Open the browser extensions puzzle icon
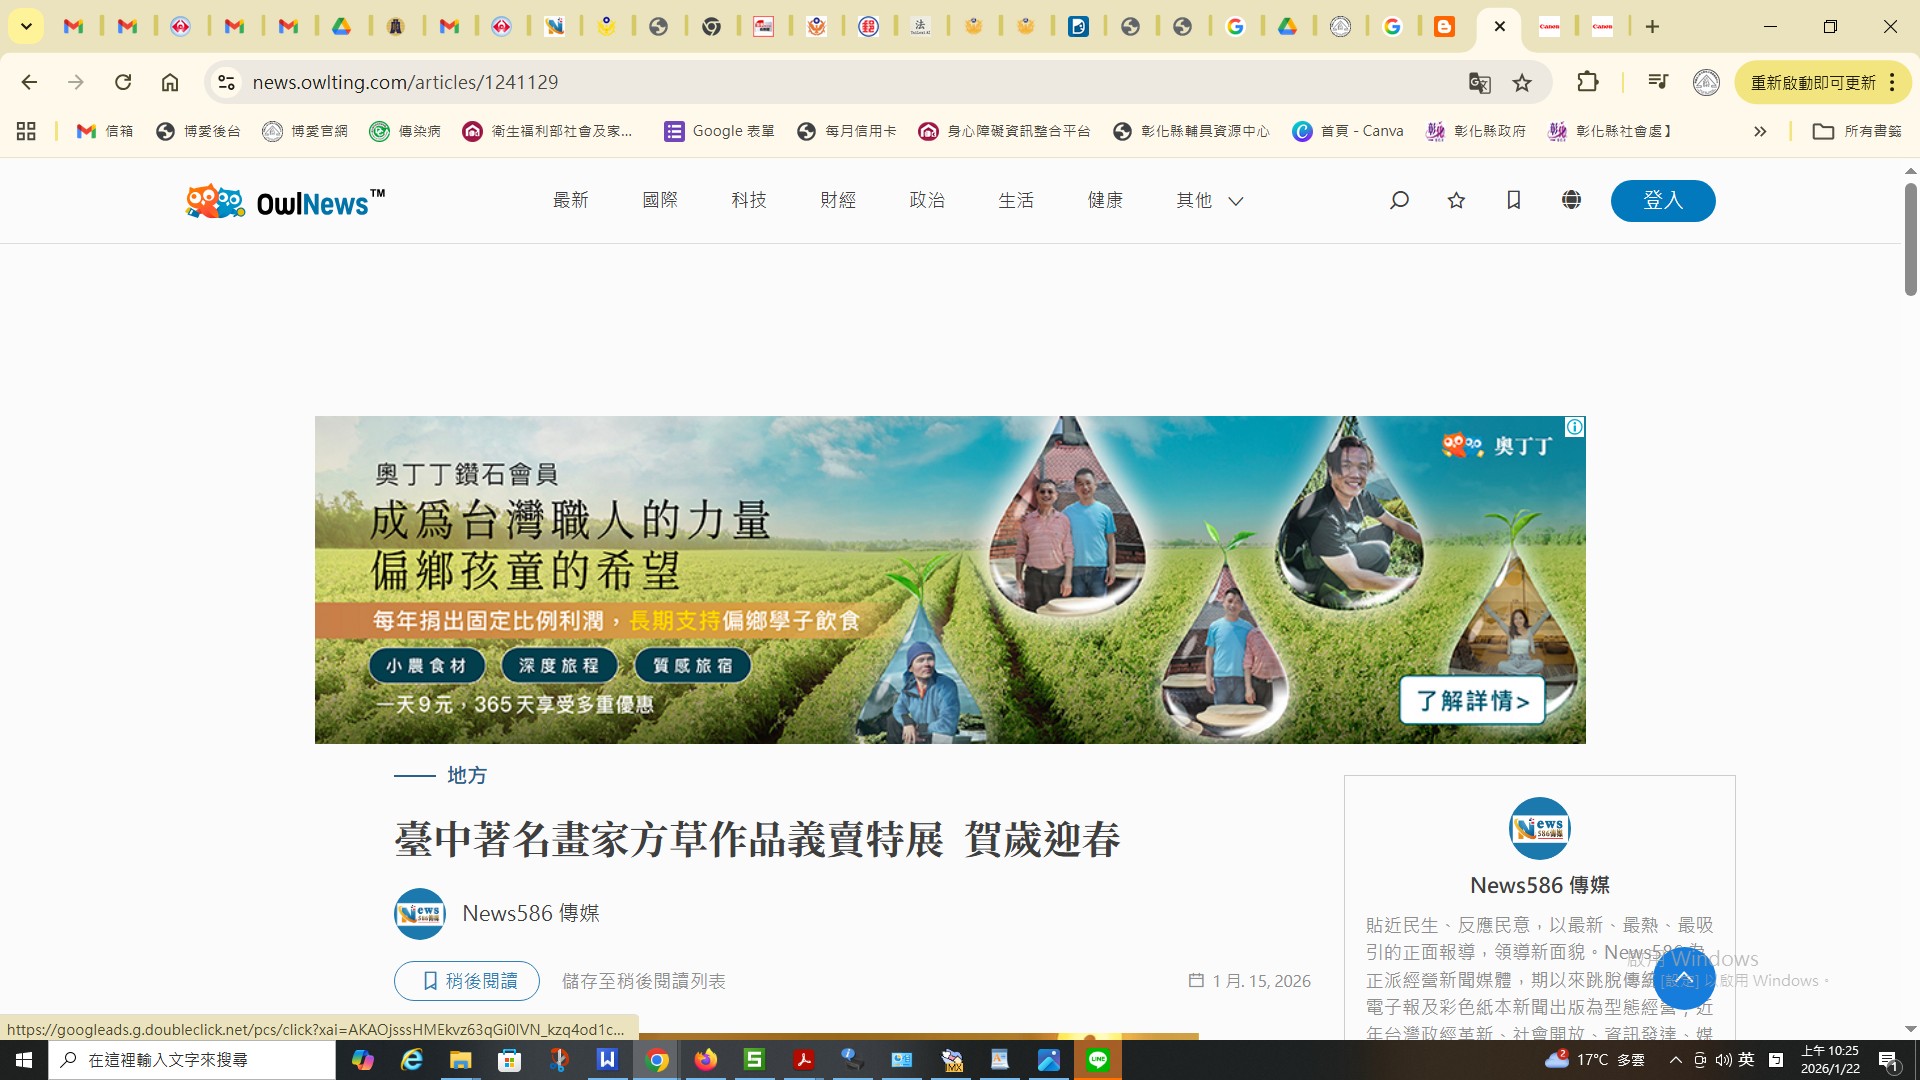Viewport: 1920px width, 1080px height. point(1587,82)
